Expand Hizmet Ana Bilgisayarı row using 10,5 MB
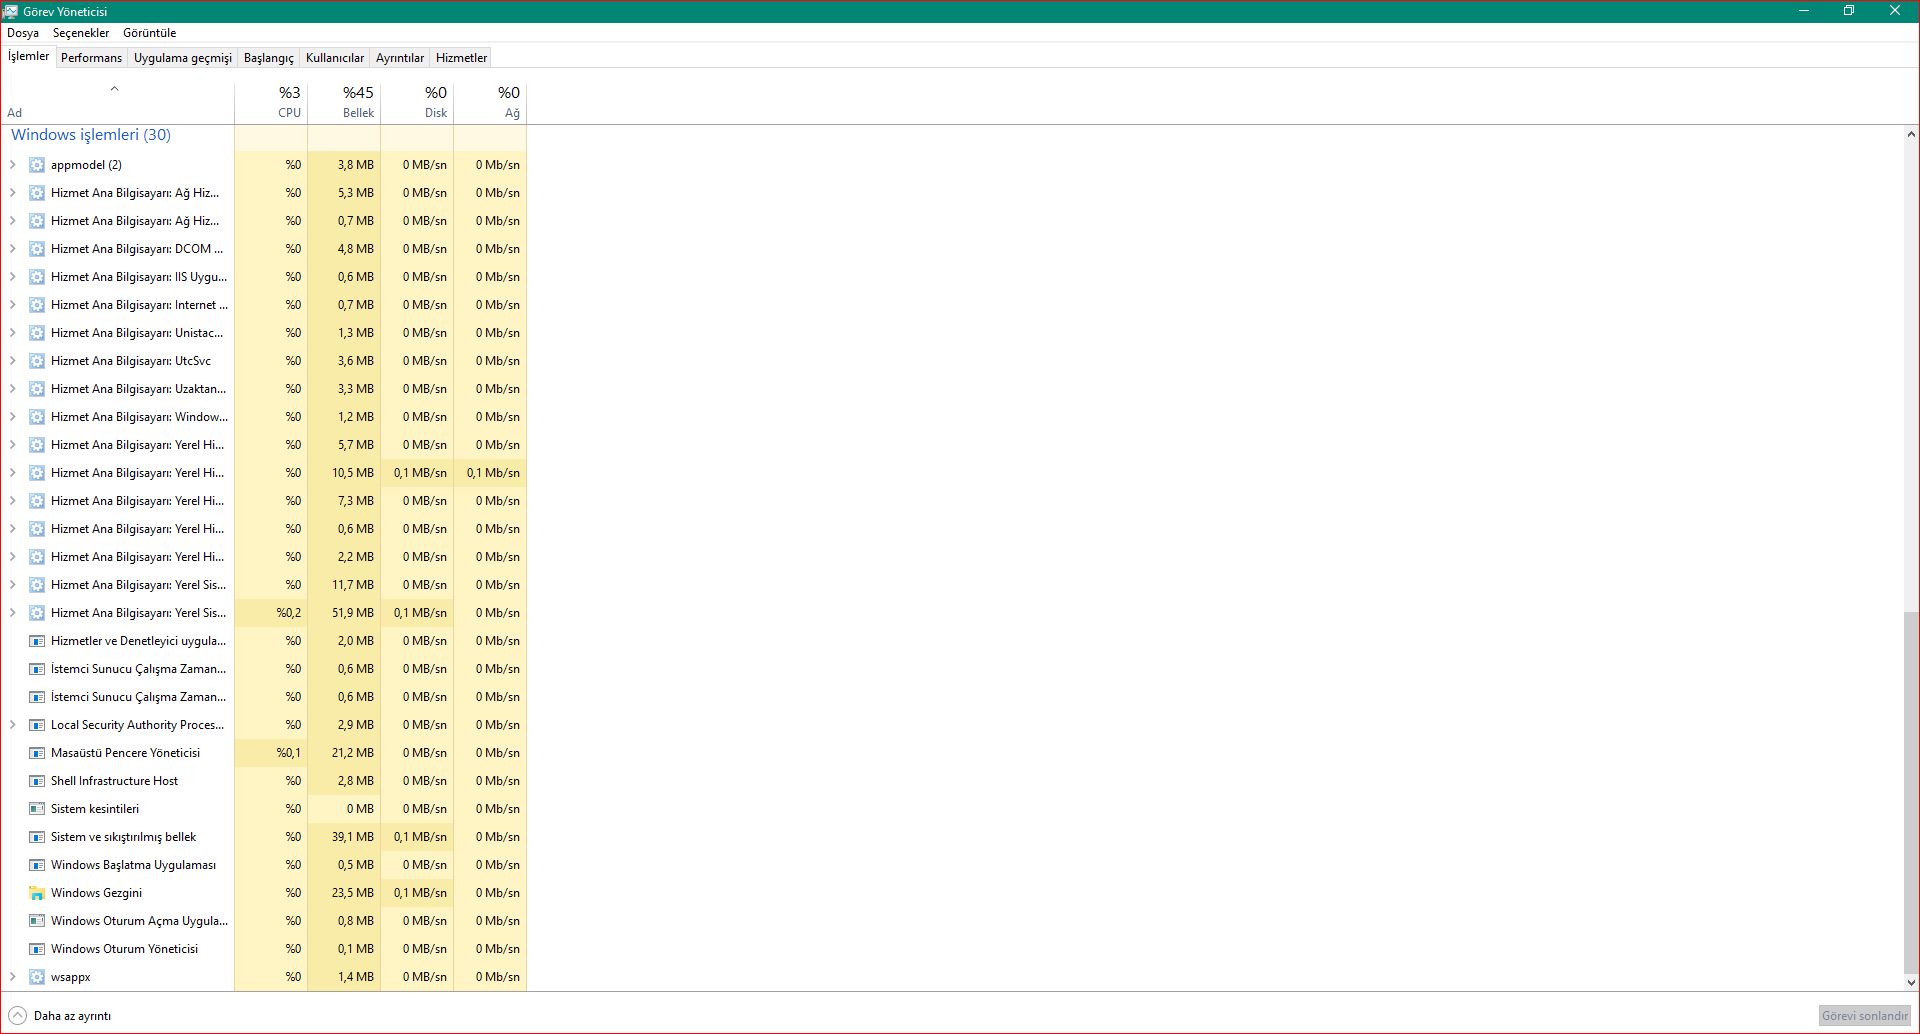 click(12, 473)
